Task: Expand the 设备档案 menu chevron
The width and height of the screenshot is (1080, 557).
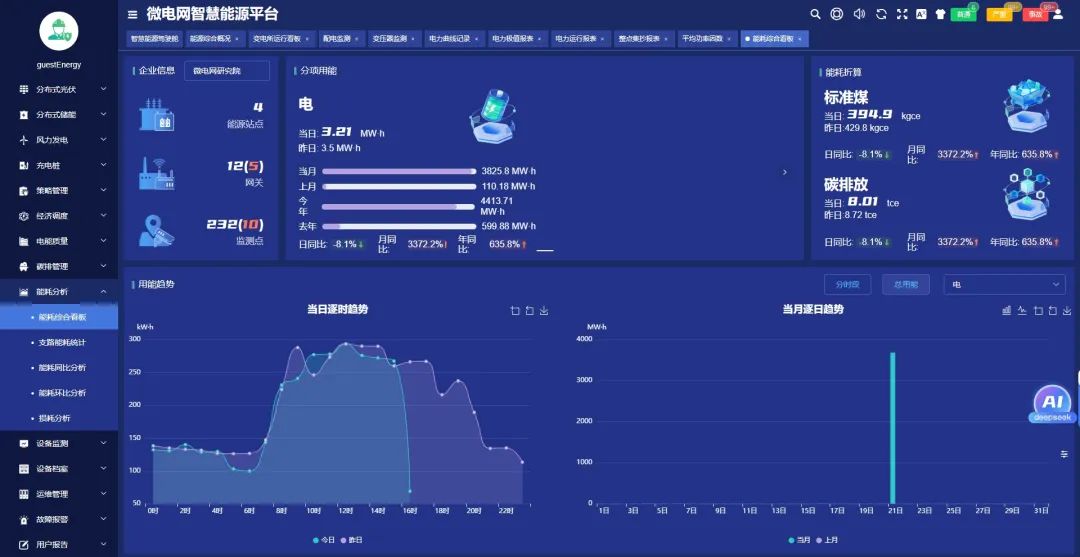Action: click(103, 468)
